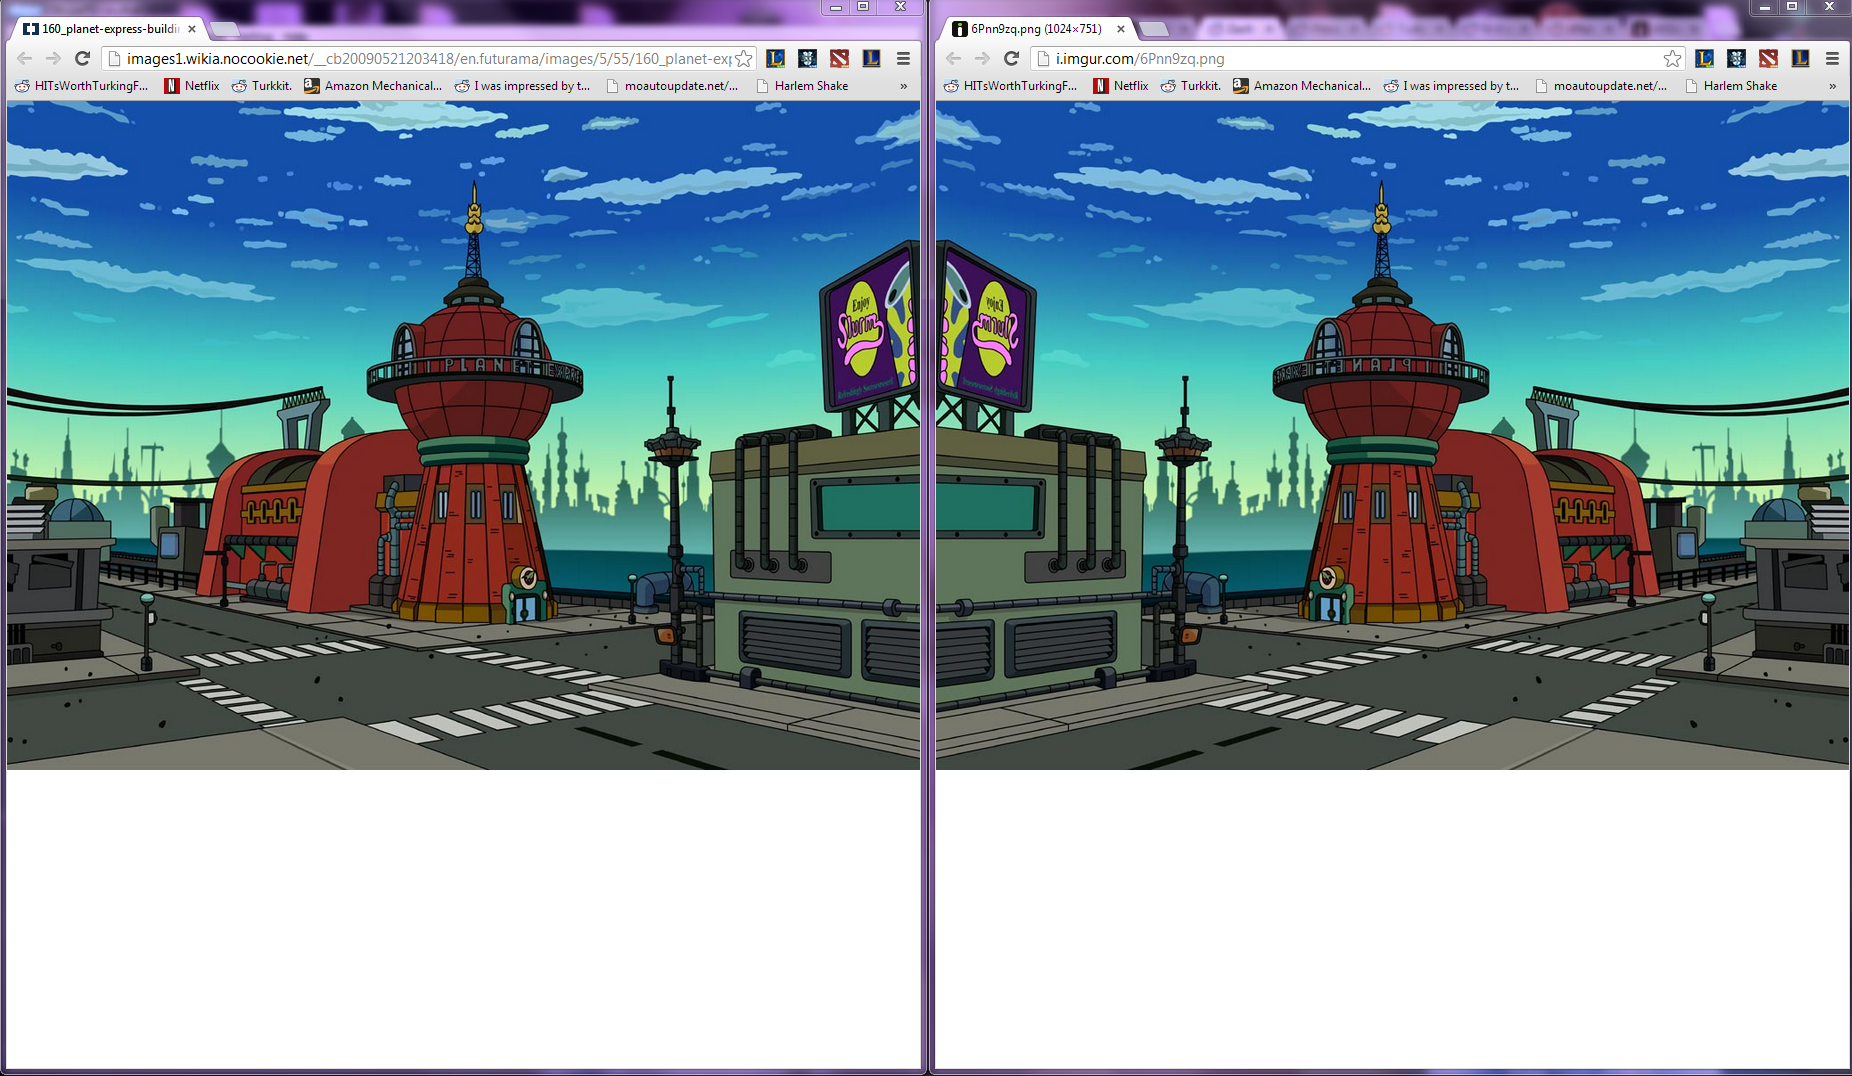
Task: Go back in the wikia.nocookie.net window
Action: 25,59
